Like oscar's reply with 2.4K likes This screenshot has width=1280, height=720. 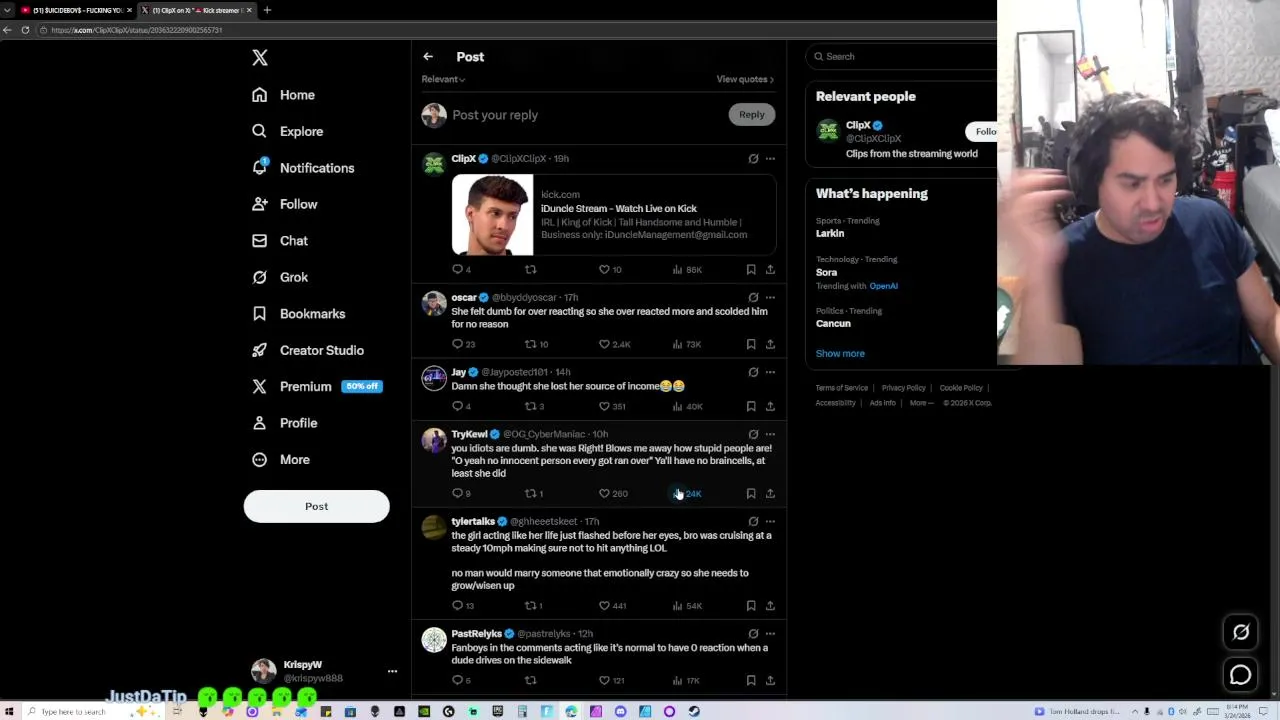coord(614,344)
